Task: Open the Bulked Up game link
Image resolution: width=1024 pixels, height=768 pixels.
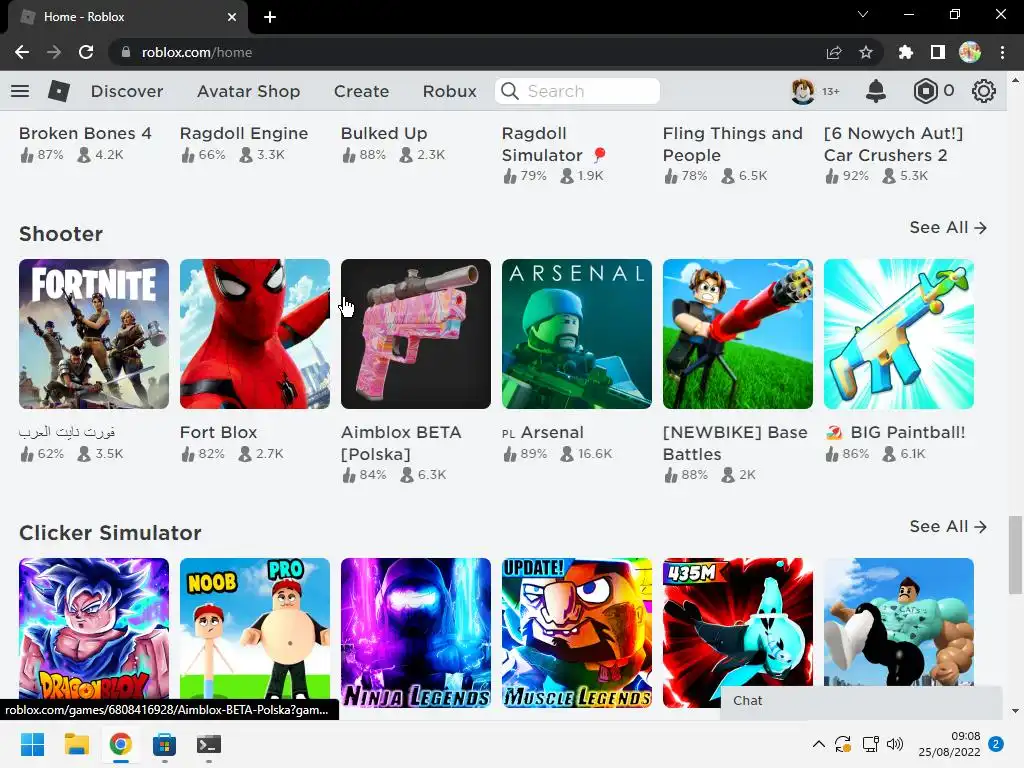Action: pos(384,133)
